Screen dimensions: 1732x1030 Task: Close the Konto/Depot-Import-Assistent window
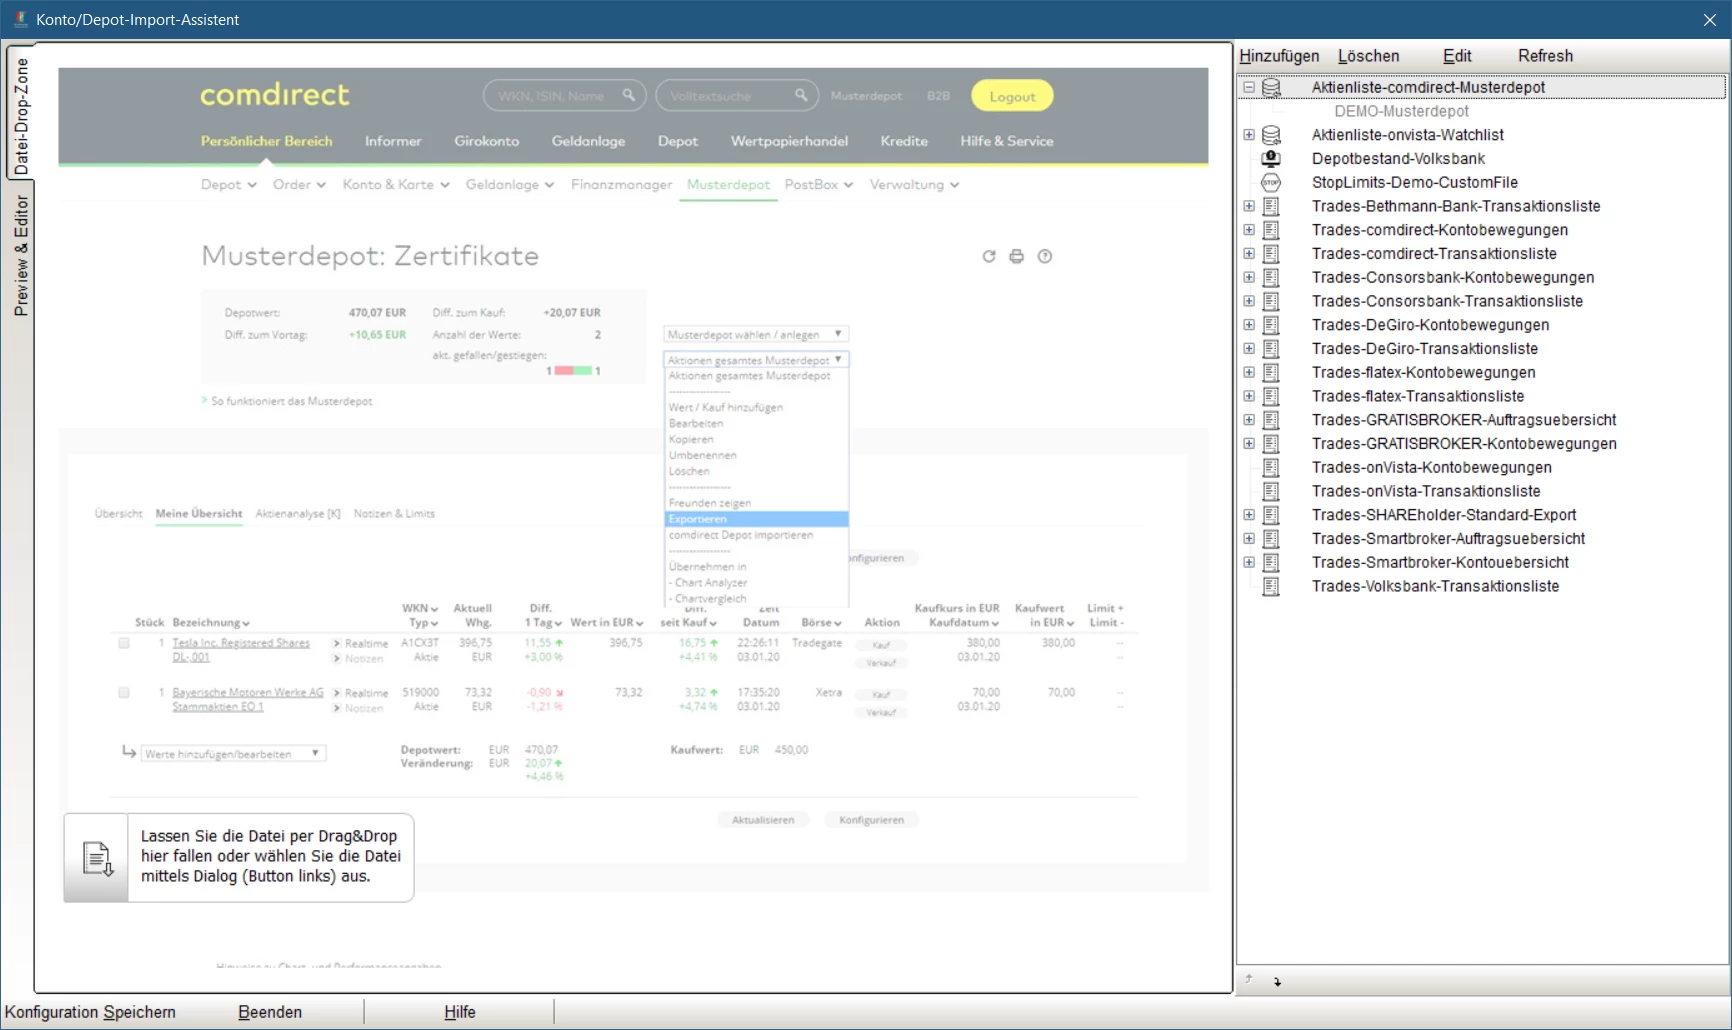(x=1709, y=20)
